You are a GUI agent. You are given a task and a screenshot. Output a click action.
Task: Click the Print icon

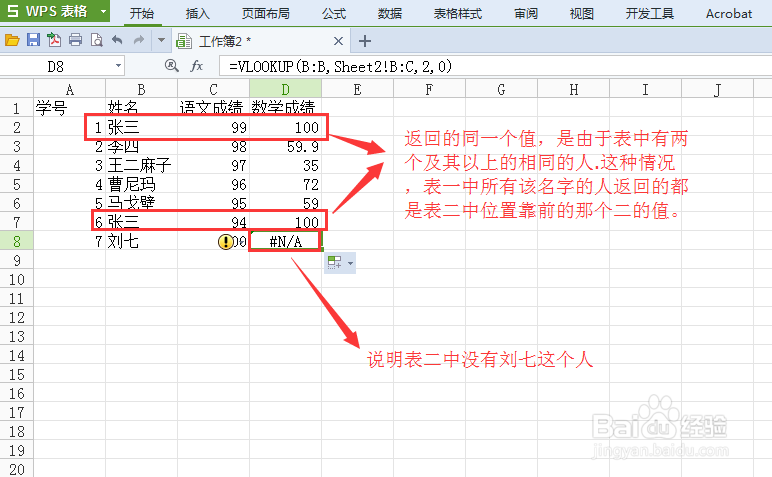pyautogui.click(x=75, y=40)
